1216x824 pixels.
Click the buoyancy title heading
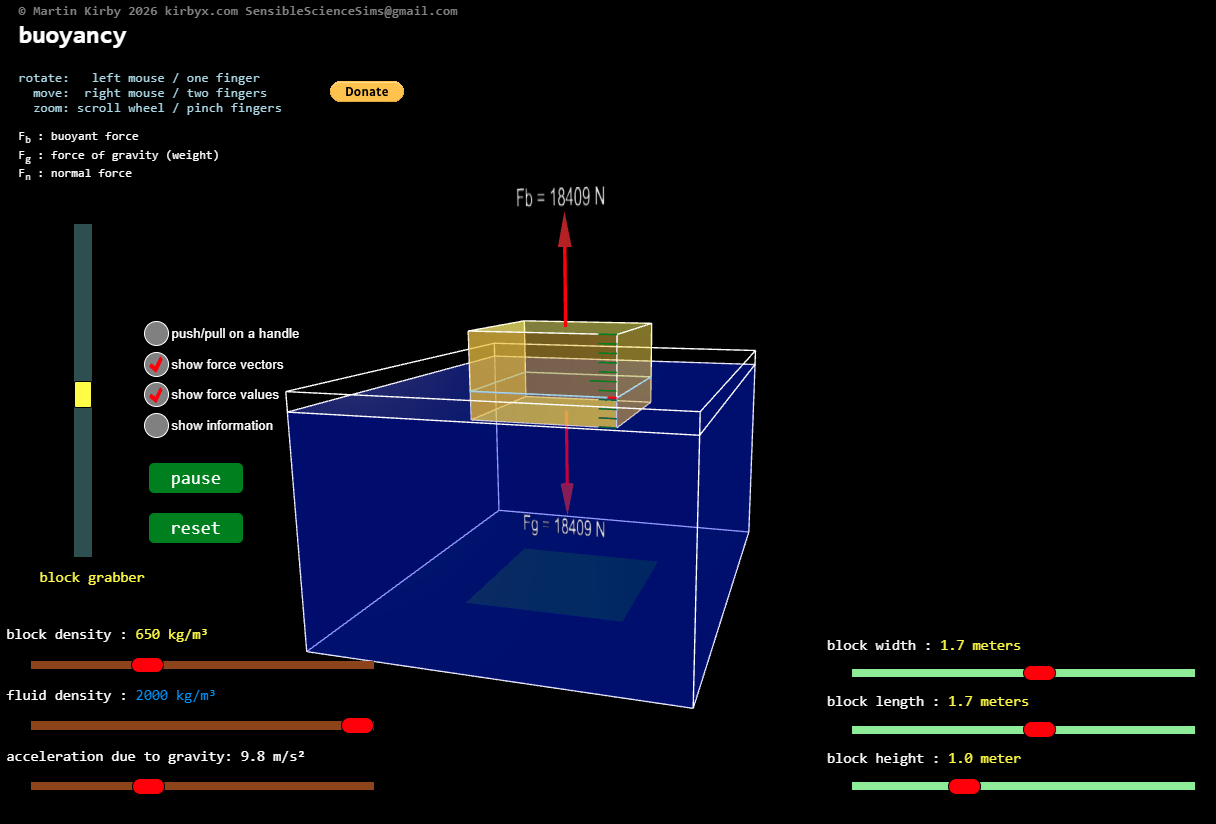[72, 35]
